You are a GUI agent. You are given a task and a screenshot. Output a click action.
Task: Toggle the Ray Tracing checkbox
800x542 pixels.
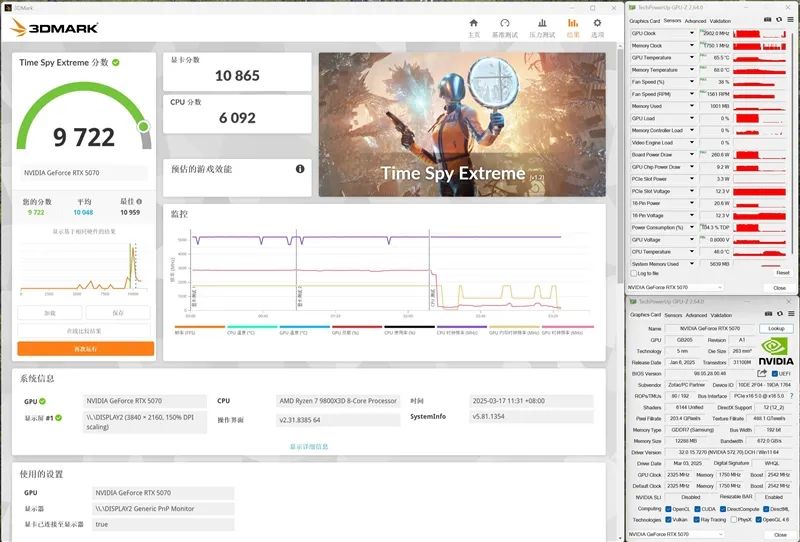click(x=696, y=520)
